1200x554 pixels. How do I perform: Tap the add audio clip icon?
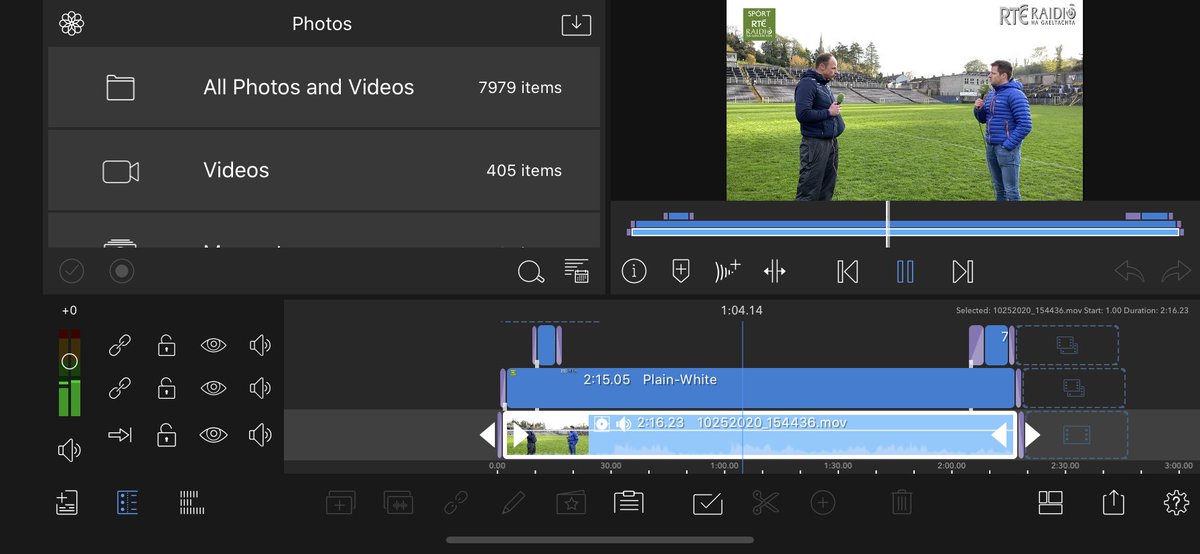click(x=399, y=503)
